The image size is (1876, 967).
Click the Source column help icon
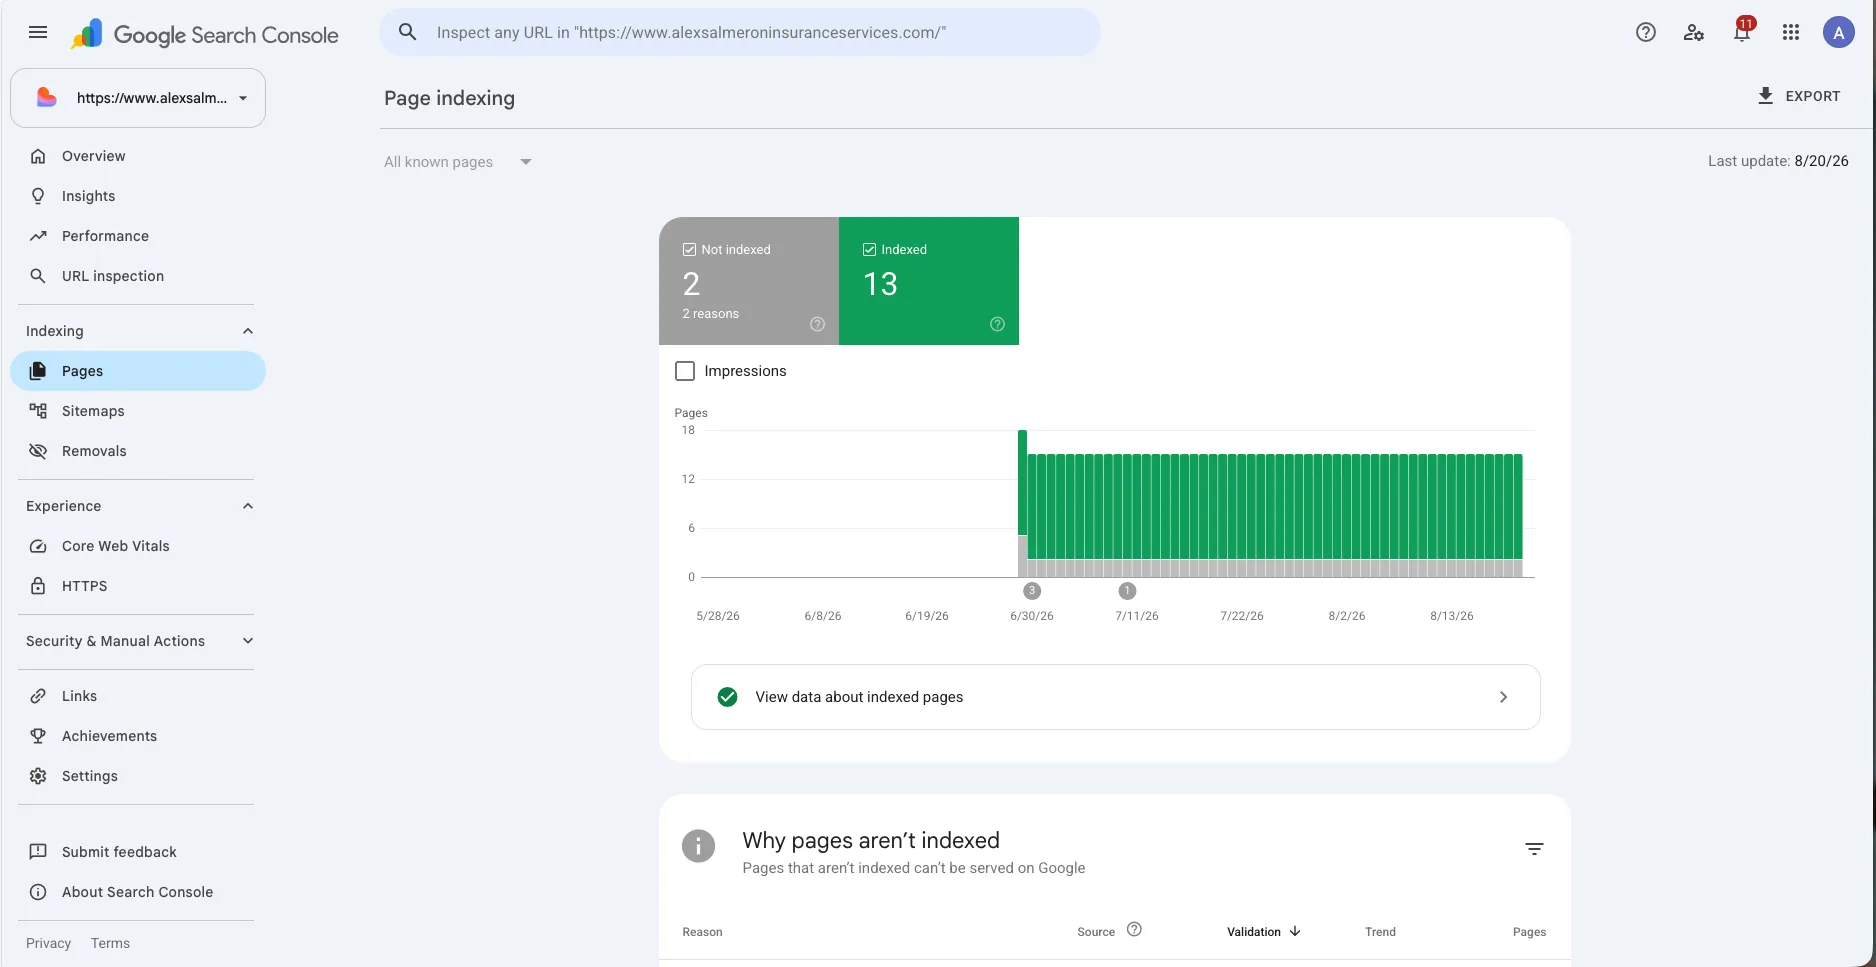[x=1134, y=930]
